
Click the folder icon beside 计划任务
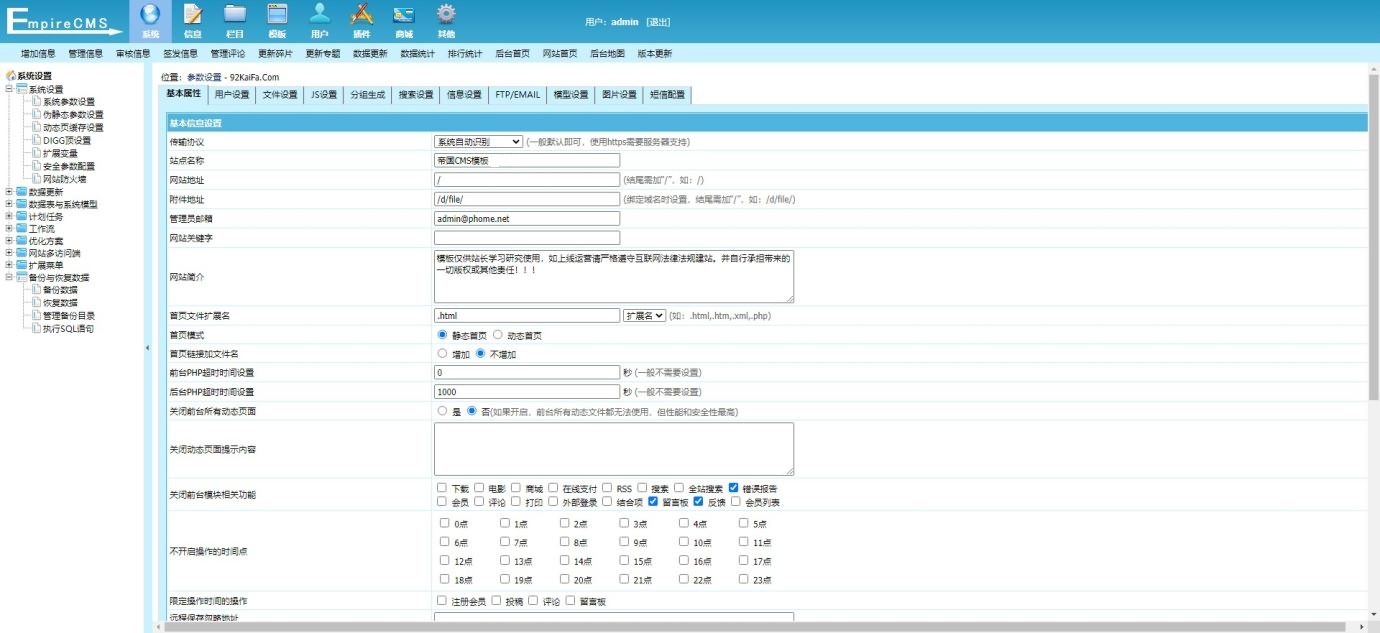coord(22,216)
